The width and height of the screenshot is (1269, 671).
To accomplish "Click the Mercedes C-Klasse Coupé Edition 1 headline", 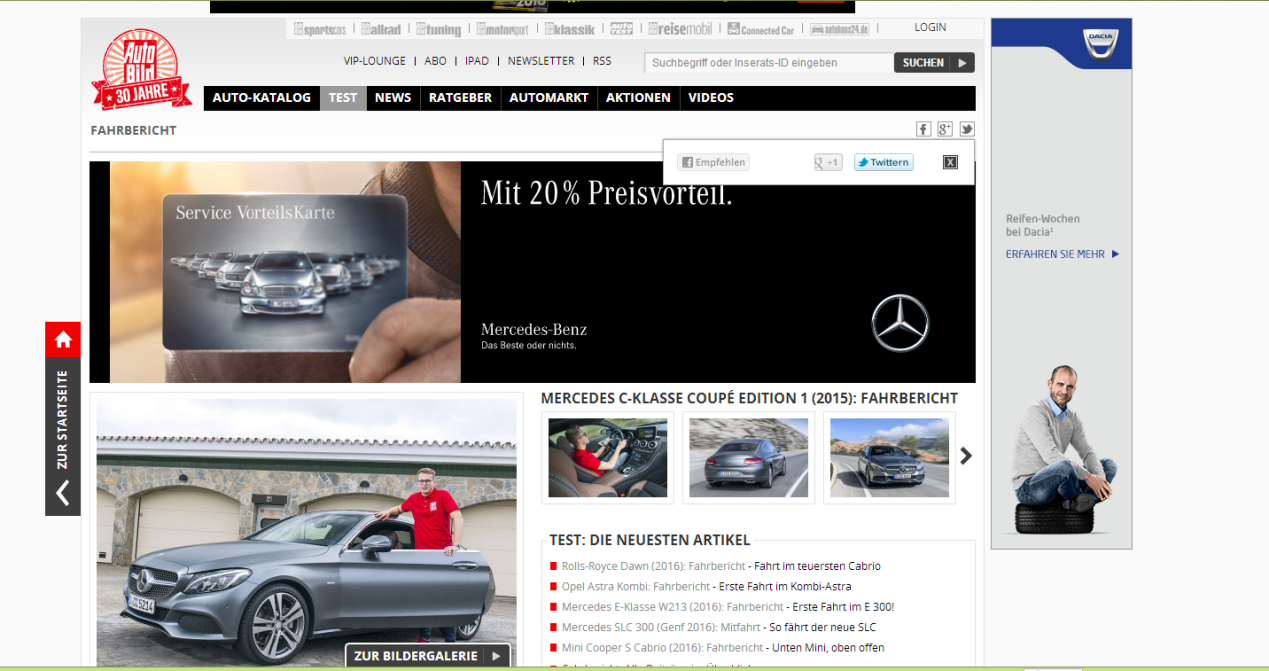I will (749, 398).
